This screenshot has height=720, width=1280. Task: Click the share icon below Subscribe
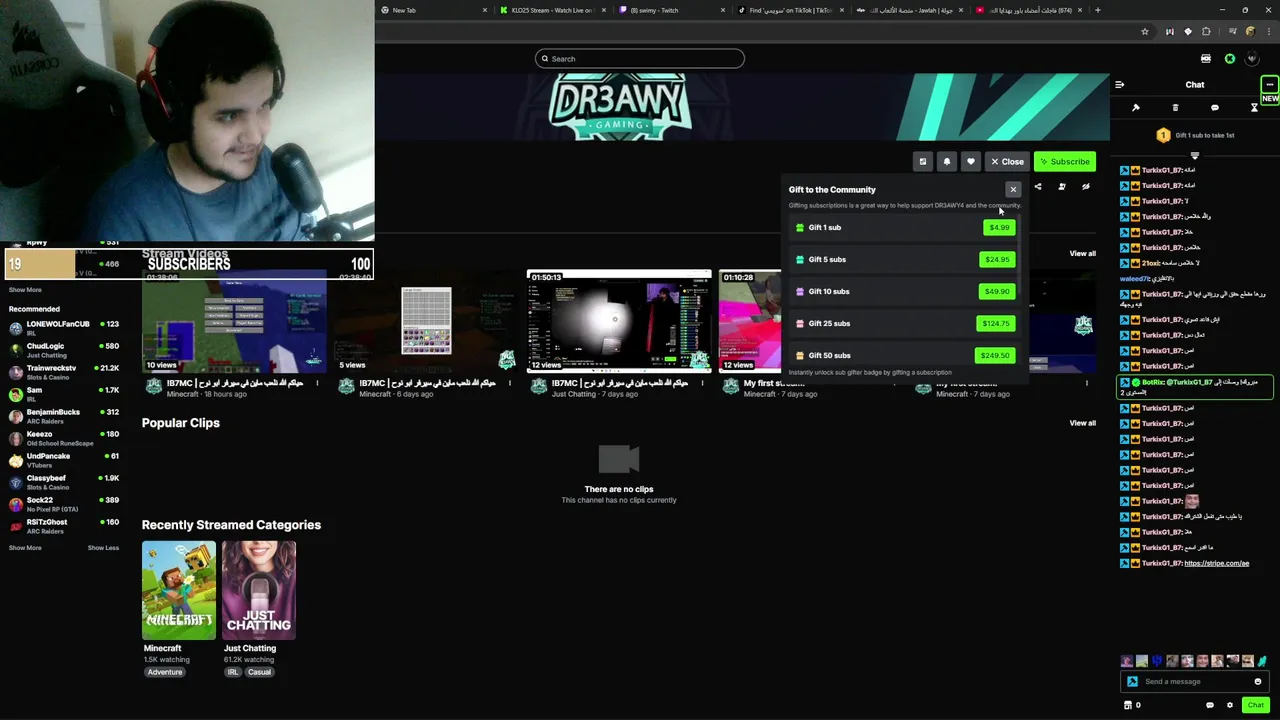click(1038, 187)
